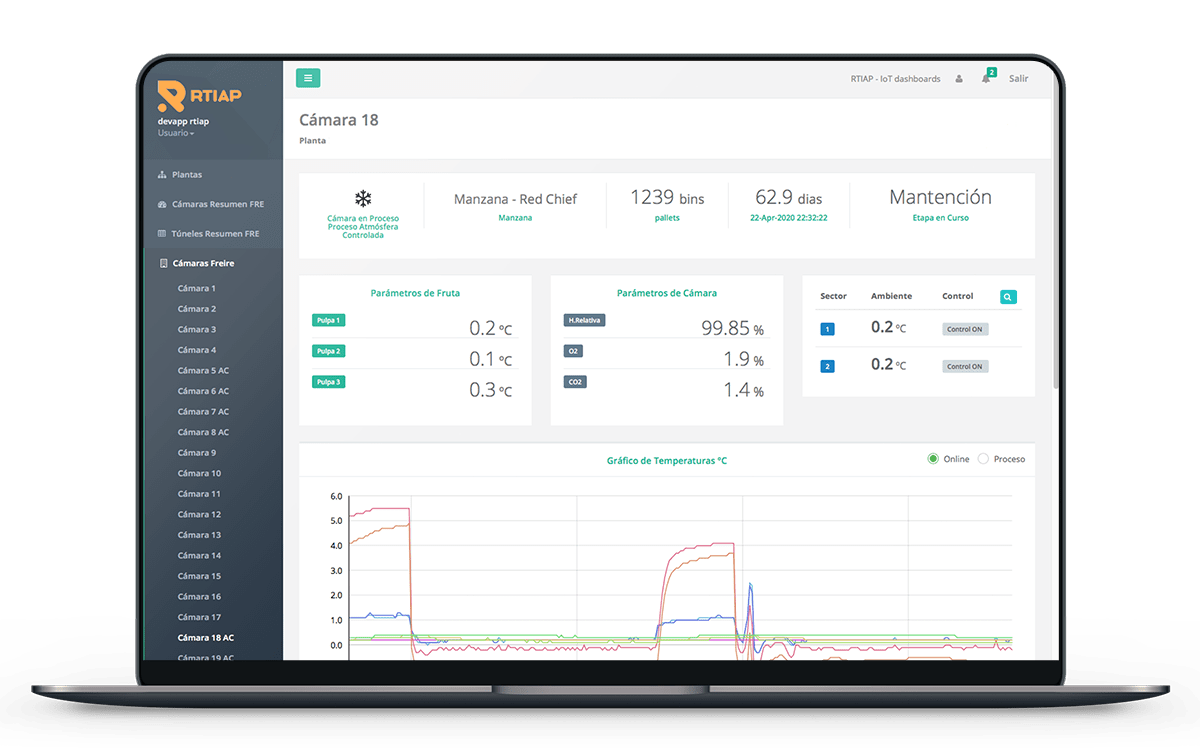
Task: Click the RTIAP - IoT dashboards link
Action: [x=895, y=79]
